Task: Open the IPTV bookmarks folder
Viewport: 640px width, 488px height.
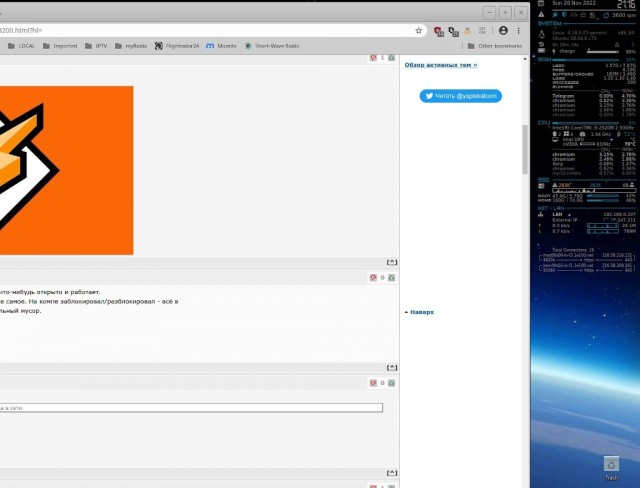Action: pos(96,46)
